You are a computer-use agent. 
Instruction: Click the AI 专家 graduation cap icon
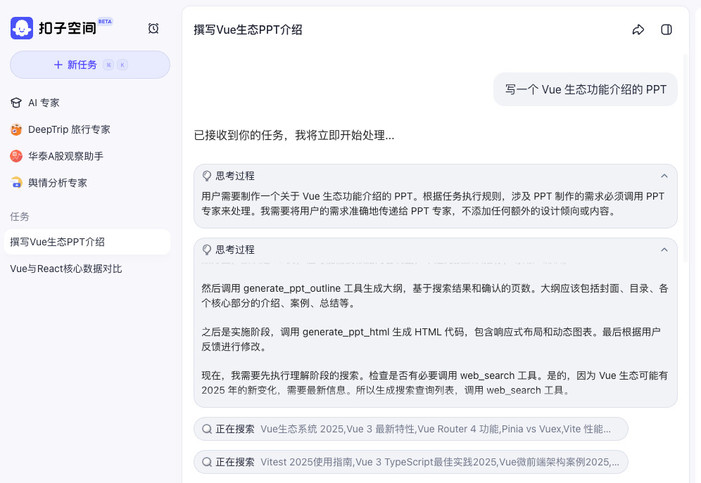tap(16, 103)
